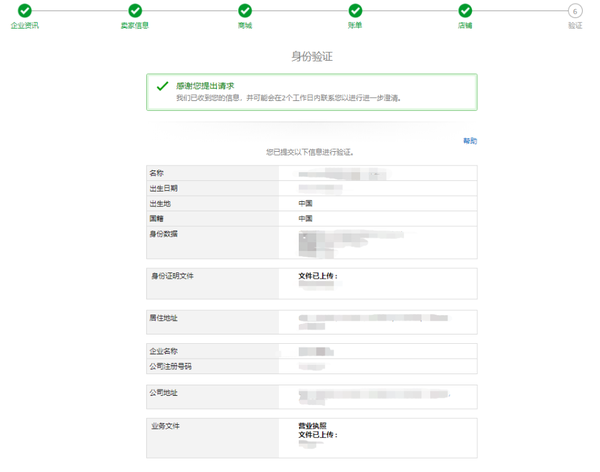The width and height of the screenshot is (600, 472).
Task: Click the 名称 row label
Action: pos(157,173)
